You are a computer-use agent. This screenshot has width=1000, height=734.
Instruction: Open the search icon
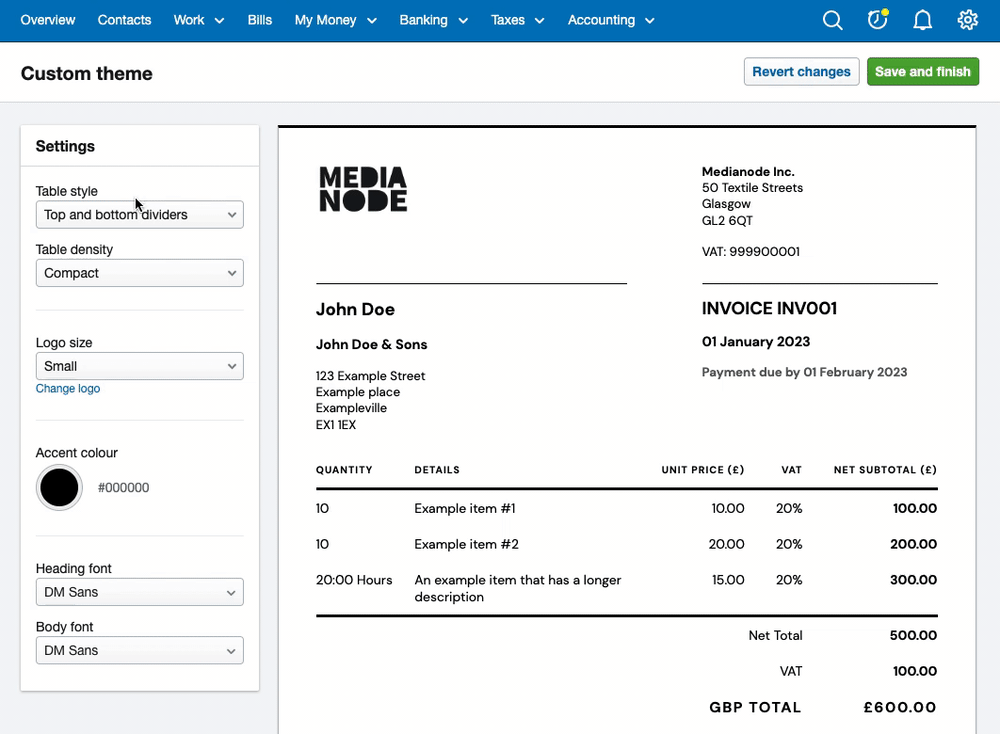pyautogui.click(x=832, y=20)
